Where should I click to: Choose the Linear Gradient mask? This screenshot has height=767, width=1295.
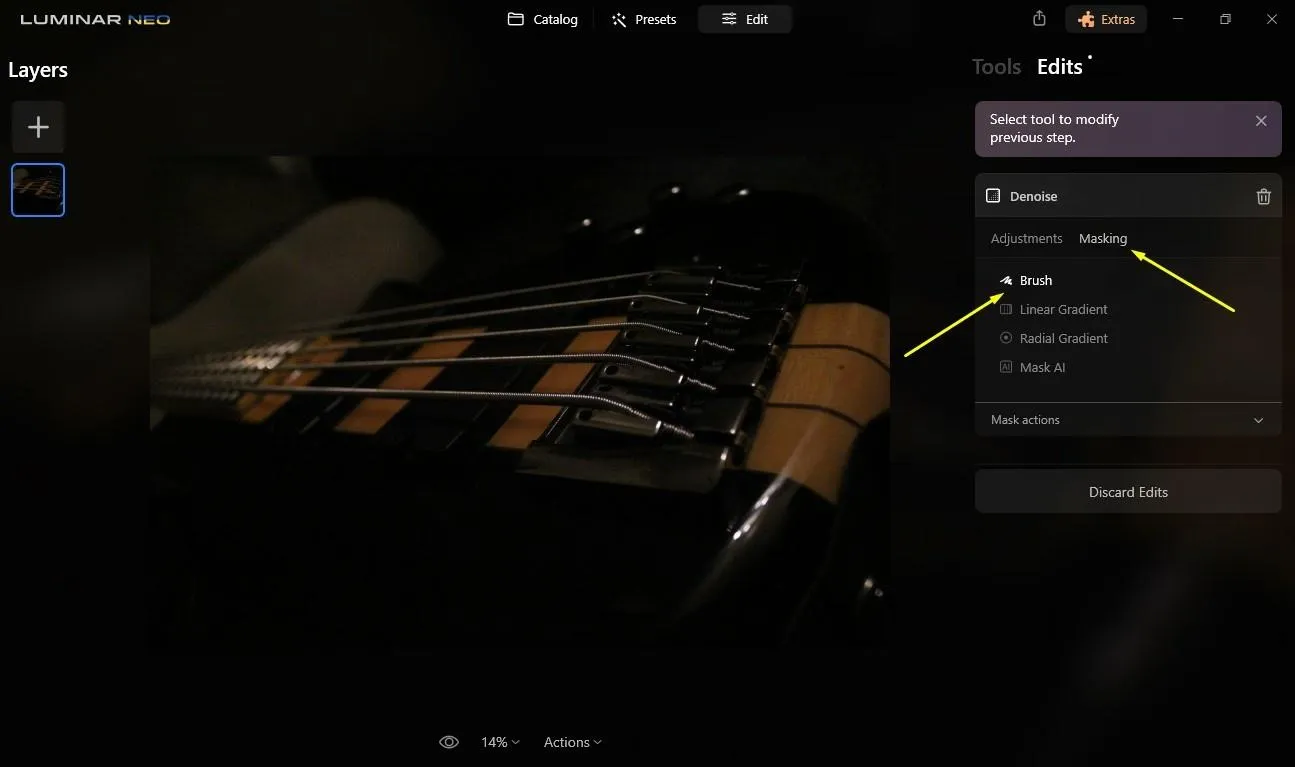pyautogui.click(x=1062, y=310)
